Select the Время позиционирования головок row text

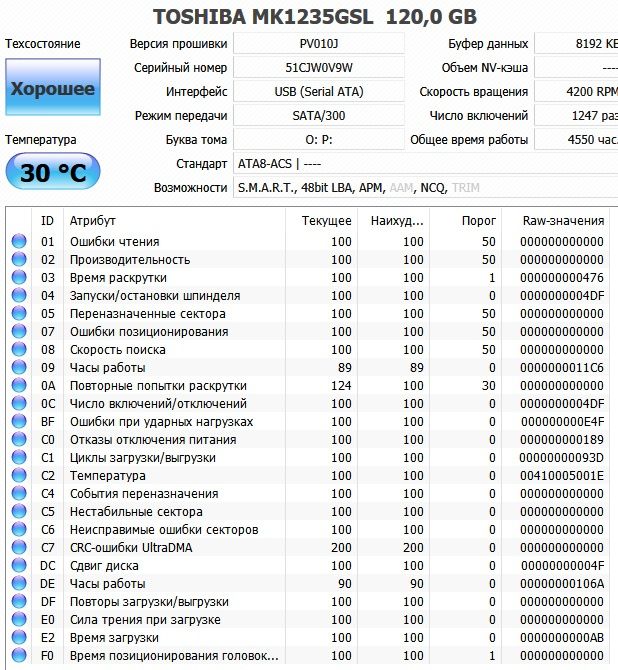tap(174, 655)
